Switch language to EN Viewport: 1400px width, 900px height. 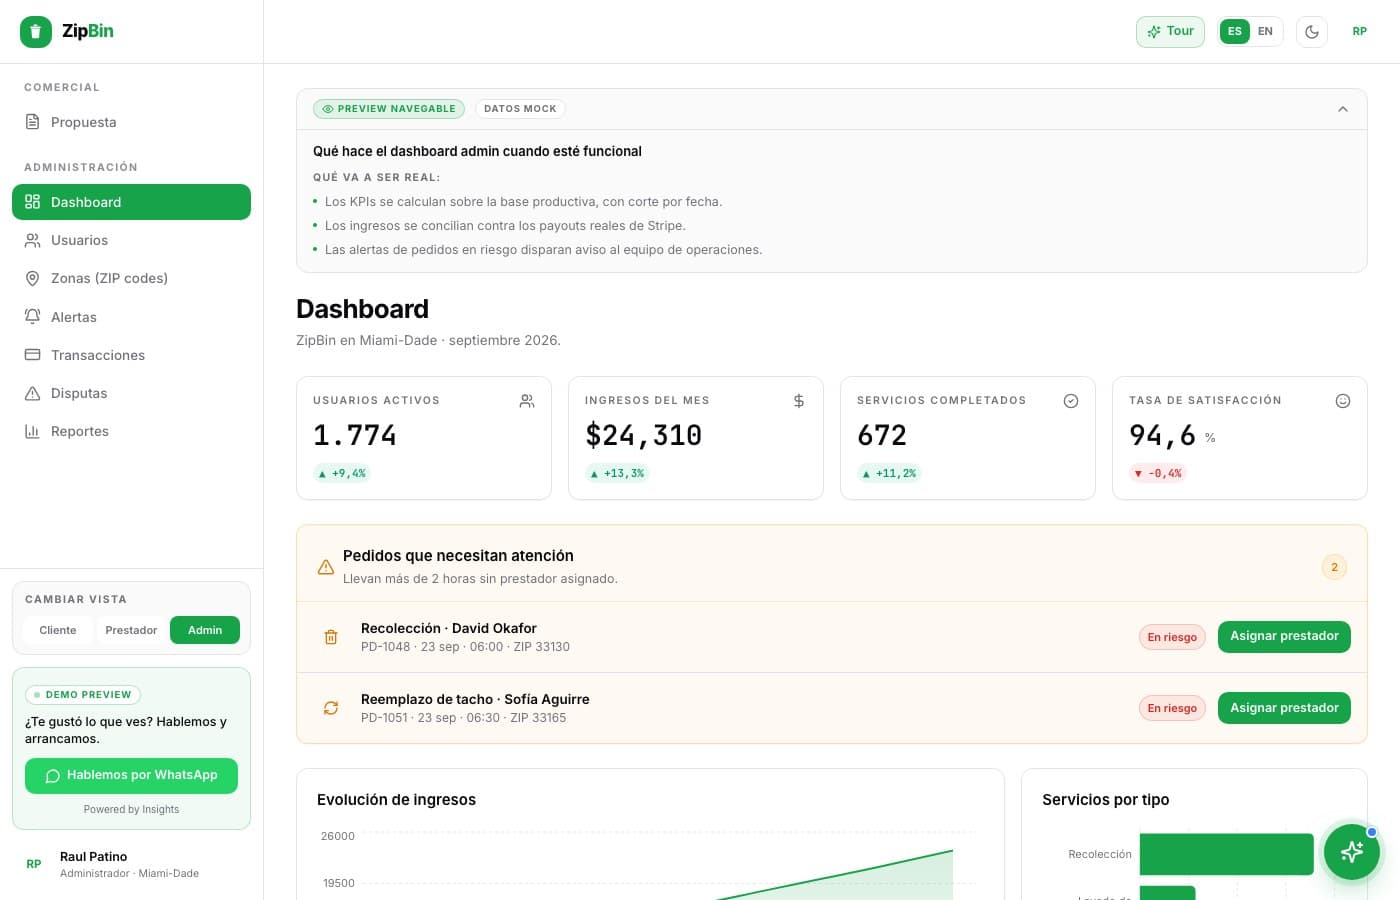(1265, 32)
